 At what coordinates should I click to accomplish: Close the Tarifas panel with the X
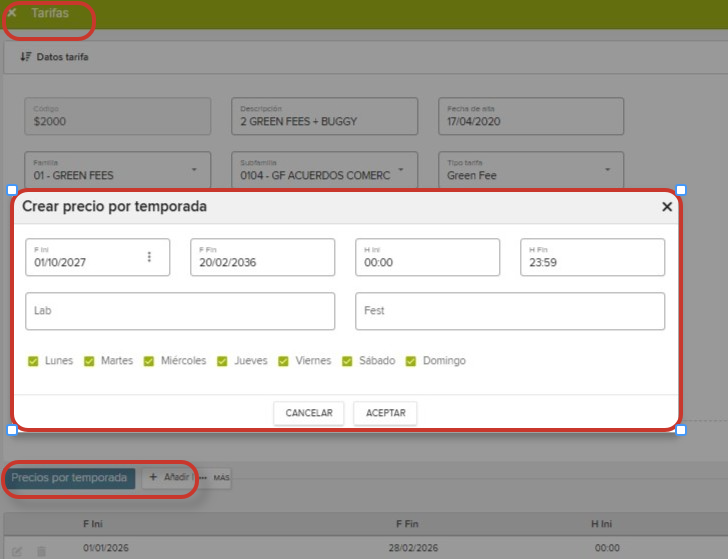12,14
